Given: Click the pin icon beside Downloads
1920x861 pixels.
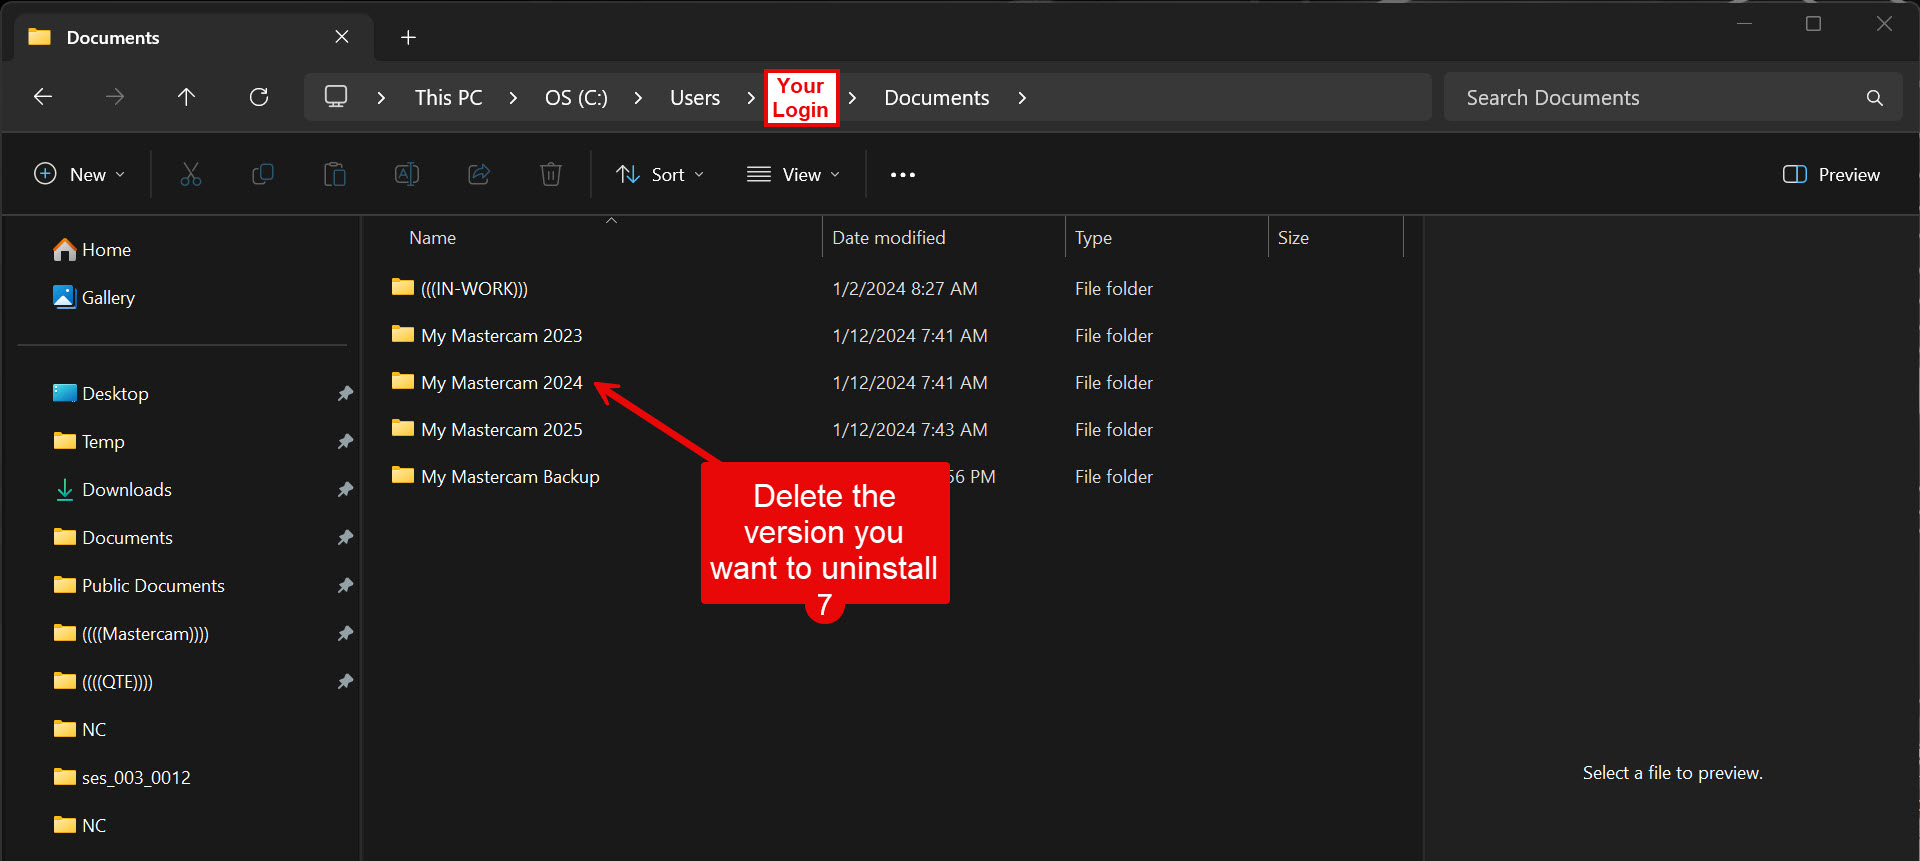Looking at the screenshot, I should coord(345,490).
